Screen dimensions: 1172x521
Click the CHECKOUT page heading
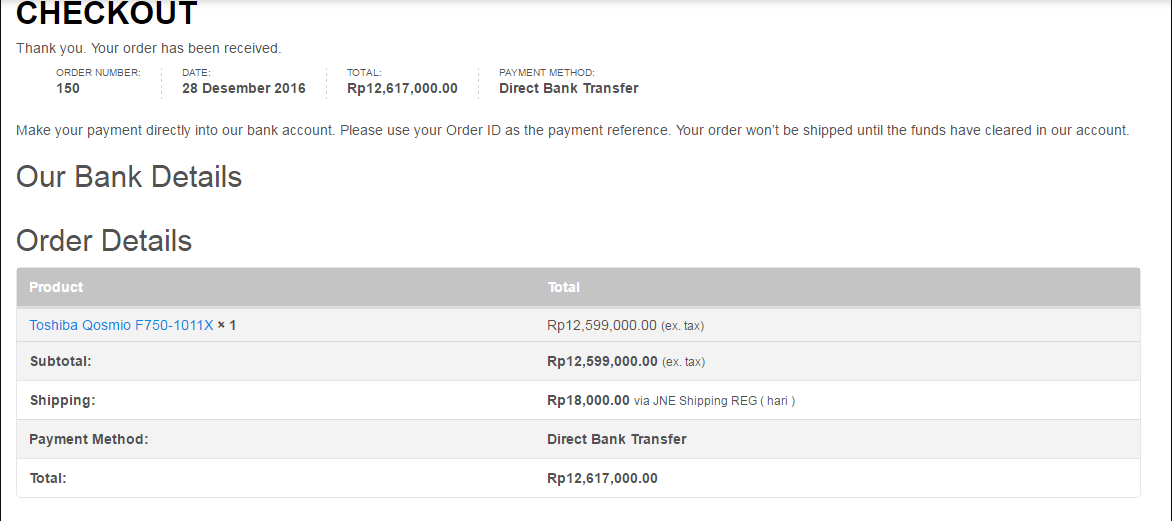coord(107,14)
